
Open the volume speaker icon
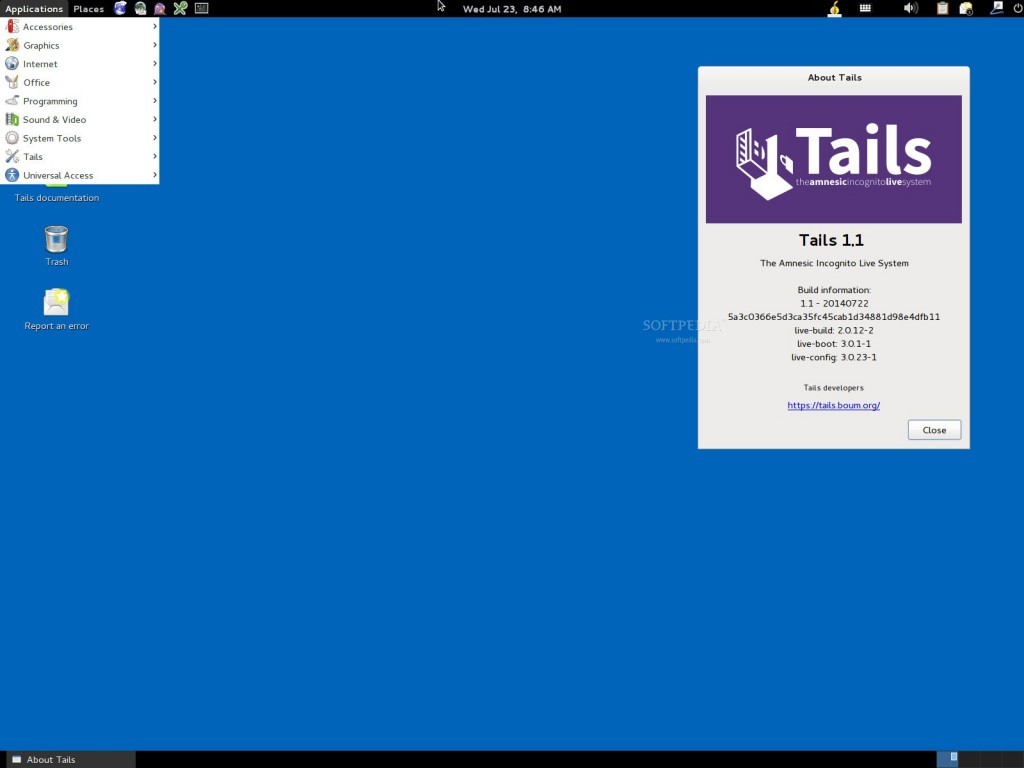[910, 9]
